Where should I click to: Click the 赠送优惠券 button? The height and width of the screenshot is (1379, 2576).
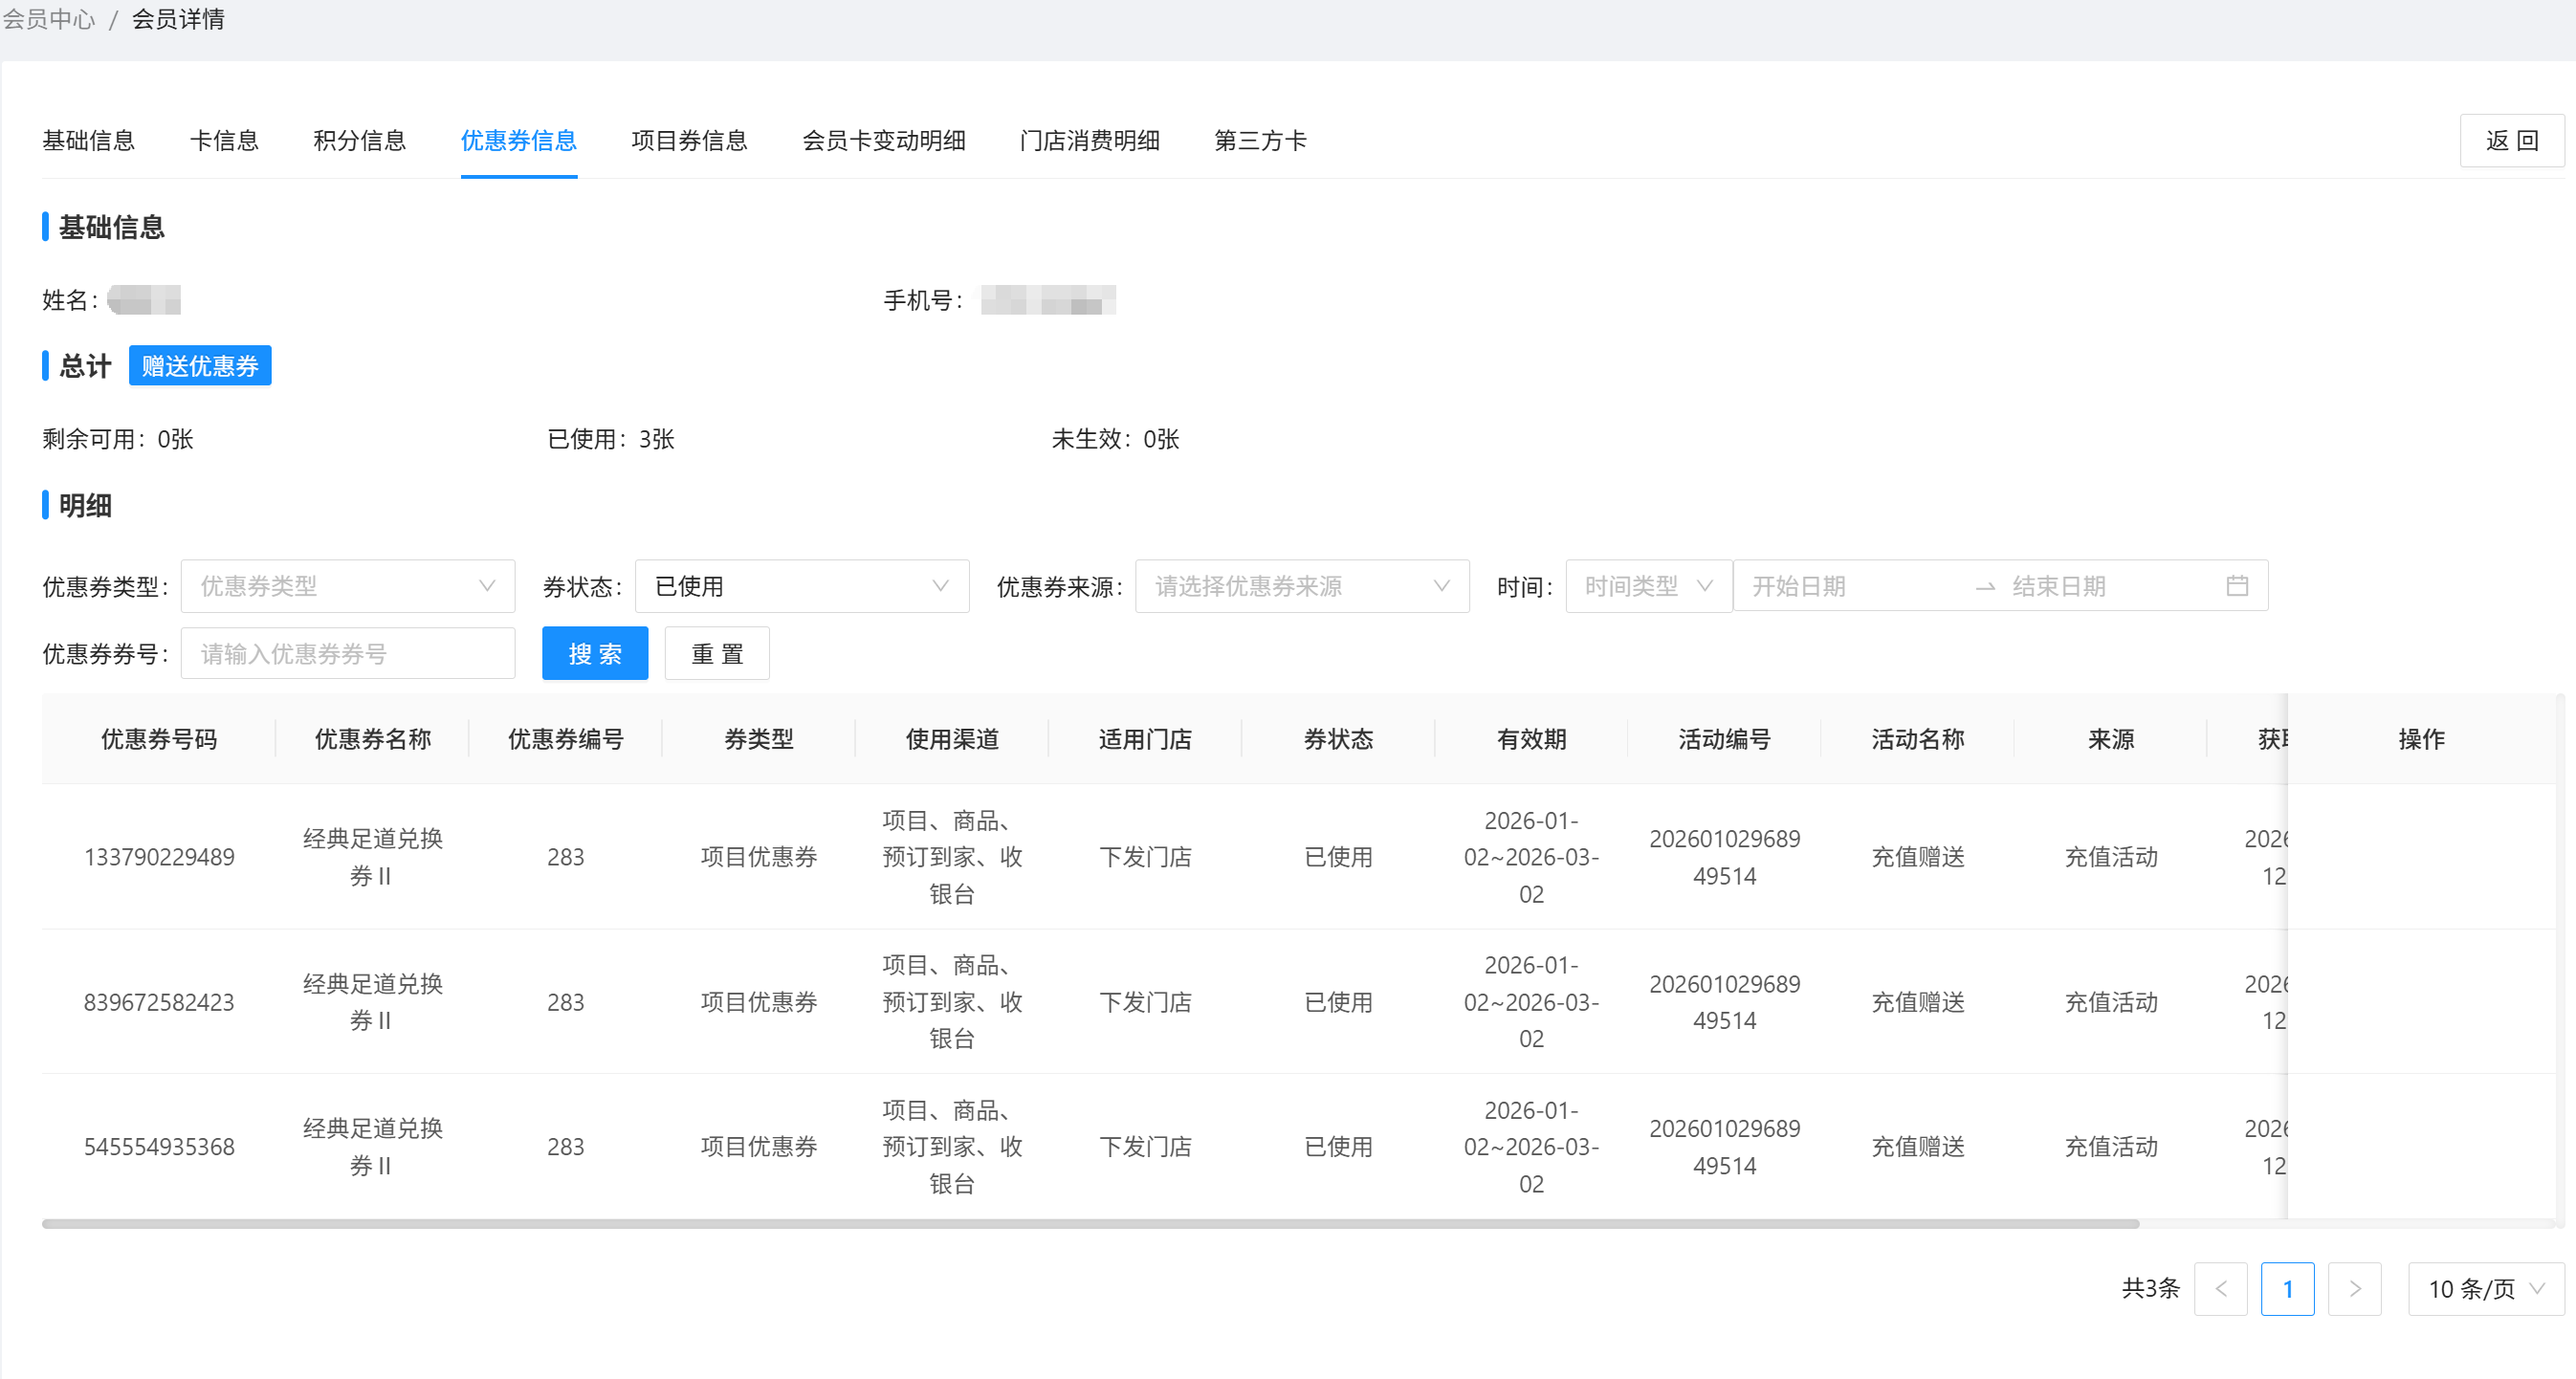click(200, 366)
